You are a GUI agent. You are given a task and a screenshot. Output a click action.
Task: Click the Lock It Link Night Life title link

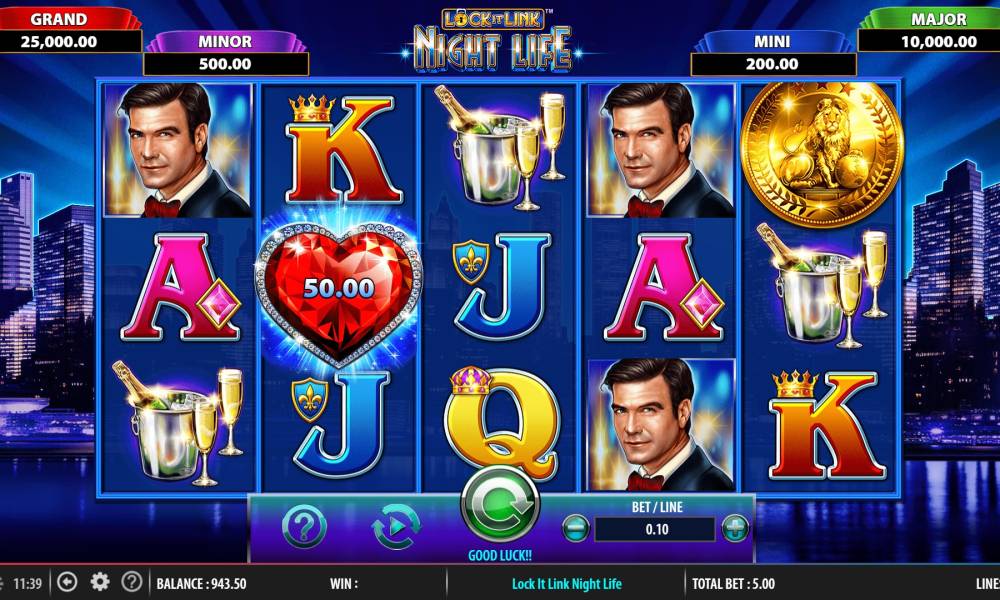coord(566,583)
